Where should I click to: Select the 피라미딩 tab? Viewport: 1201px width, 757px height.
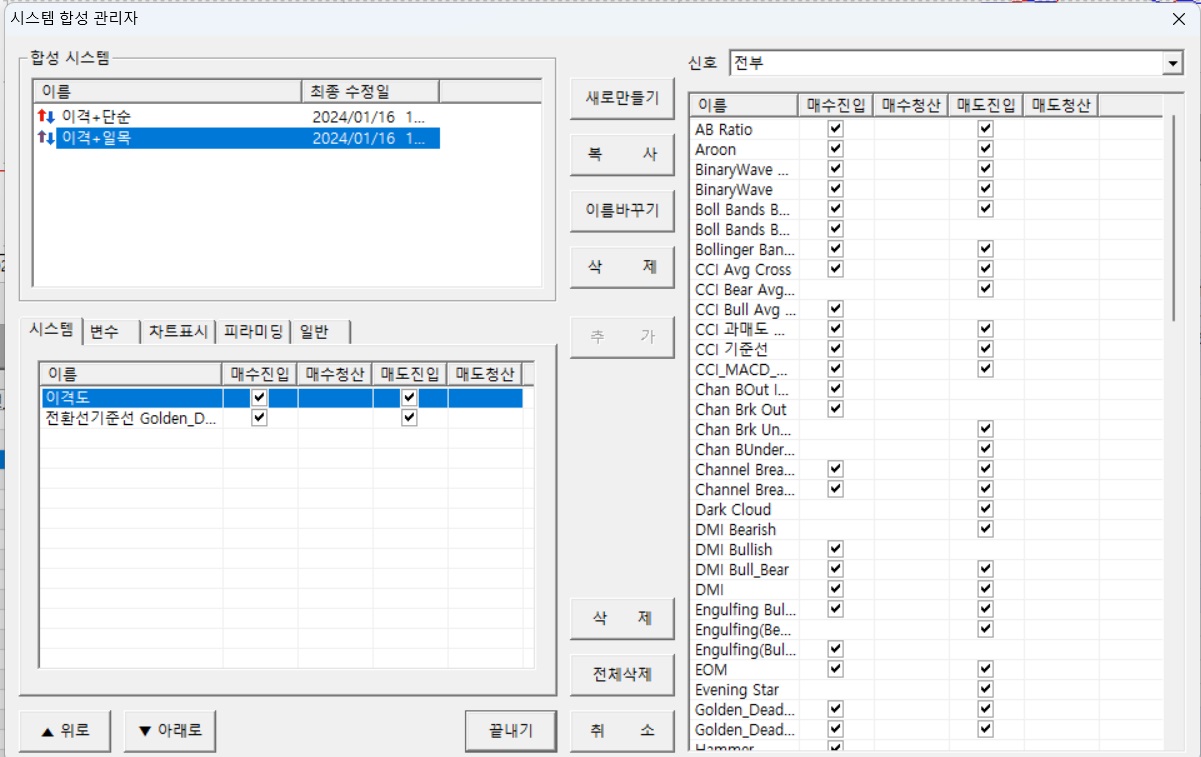click(x=253, y=331)
